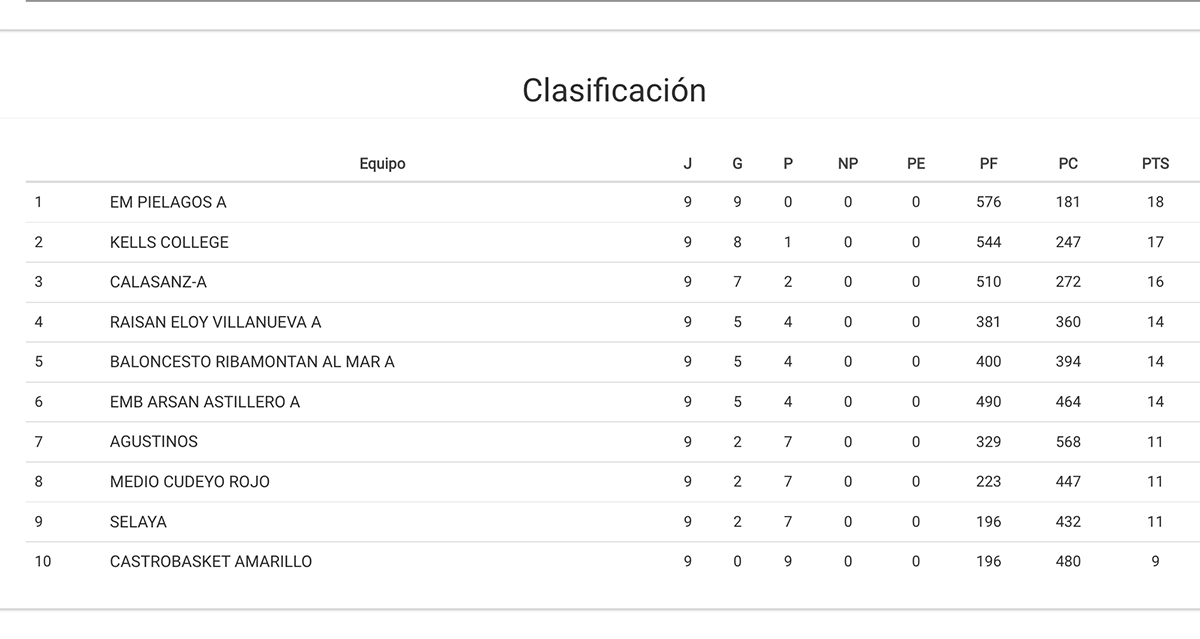
Task: Open the AGUSTINOS team entry
Action: pyautogui.click(x=154, y=442)
